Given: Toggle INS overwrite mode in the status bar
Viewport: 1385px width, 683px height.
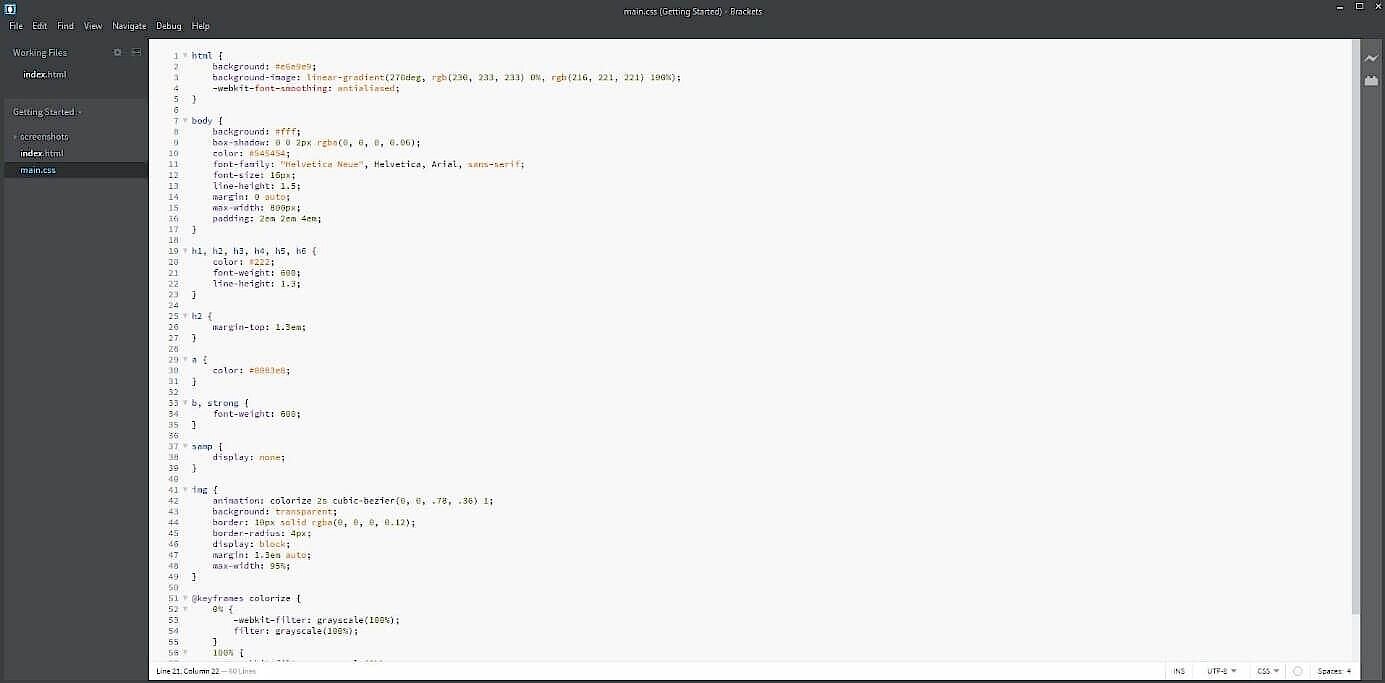Looking at the screenshot, I should (x=1179, y=671).
